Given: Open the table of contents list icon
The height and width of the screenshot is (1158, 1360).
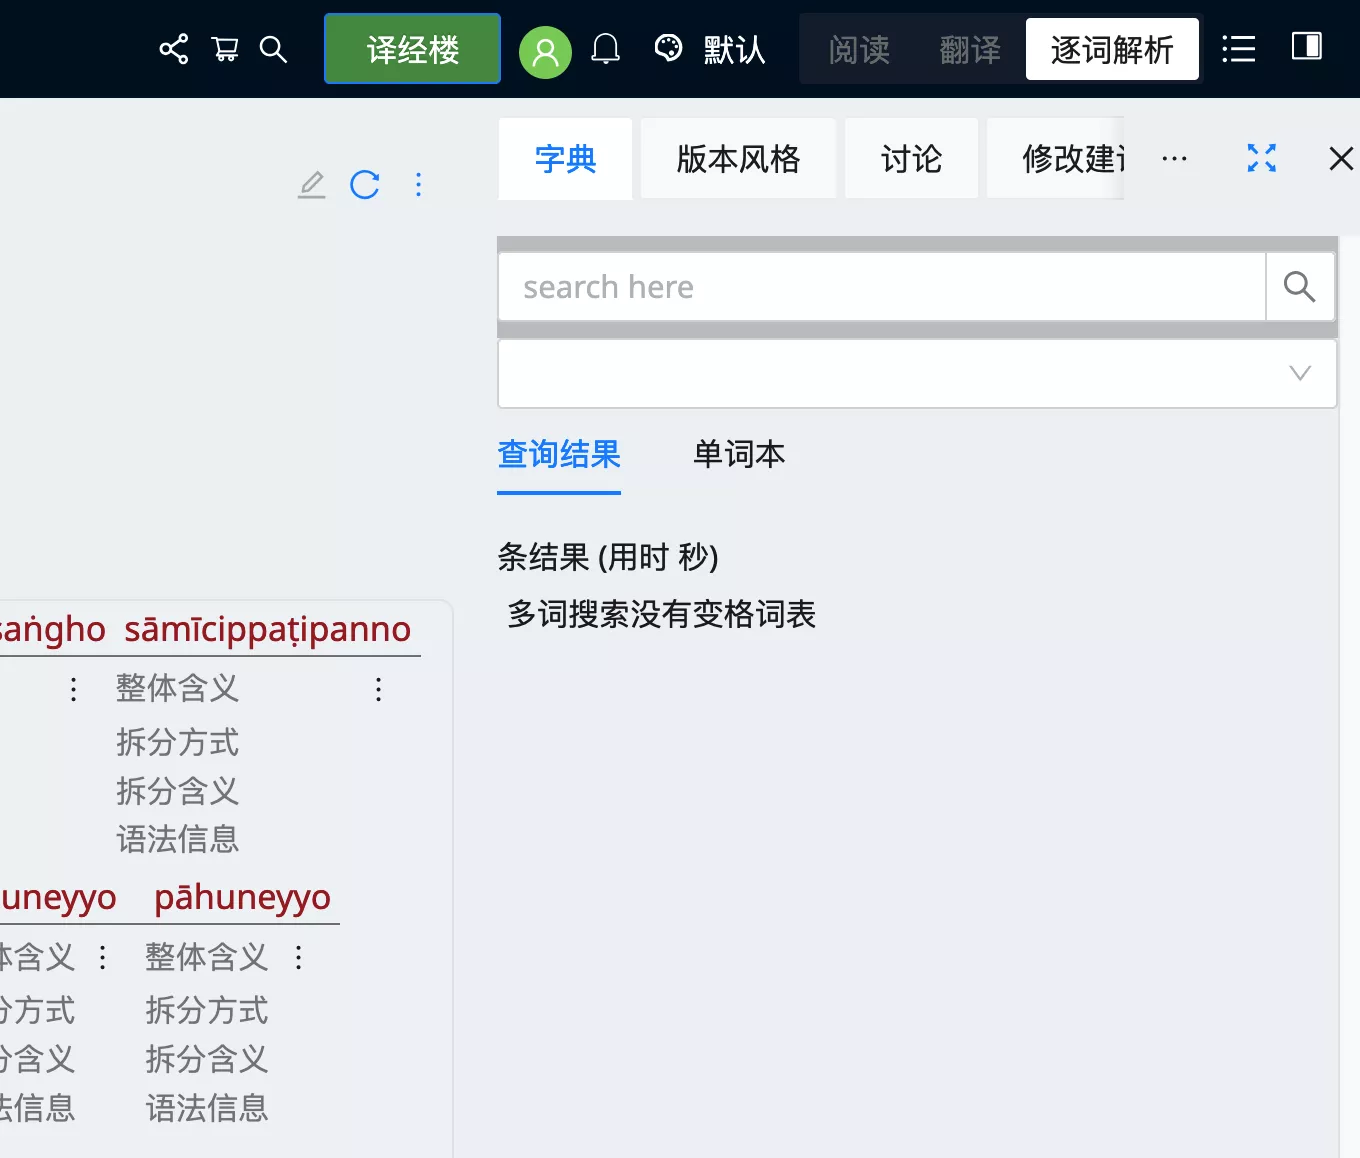Looking at the screenshot, I should 1238,49.
